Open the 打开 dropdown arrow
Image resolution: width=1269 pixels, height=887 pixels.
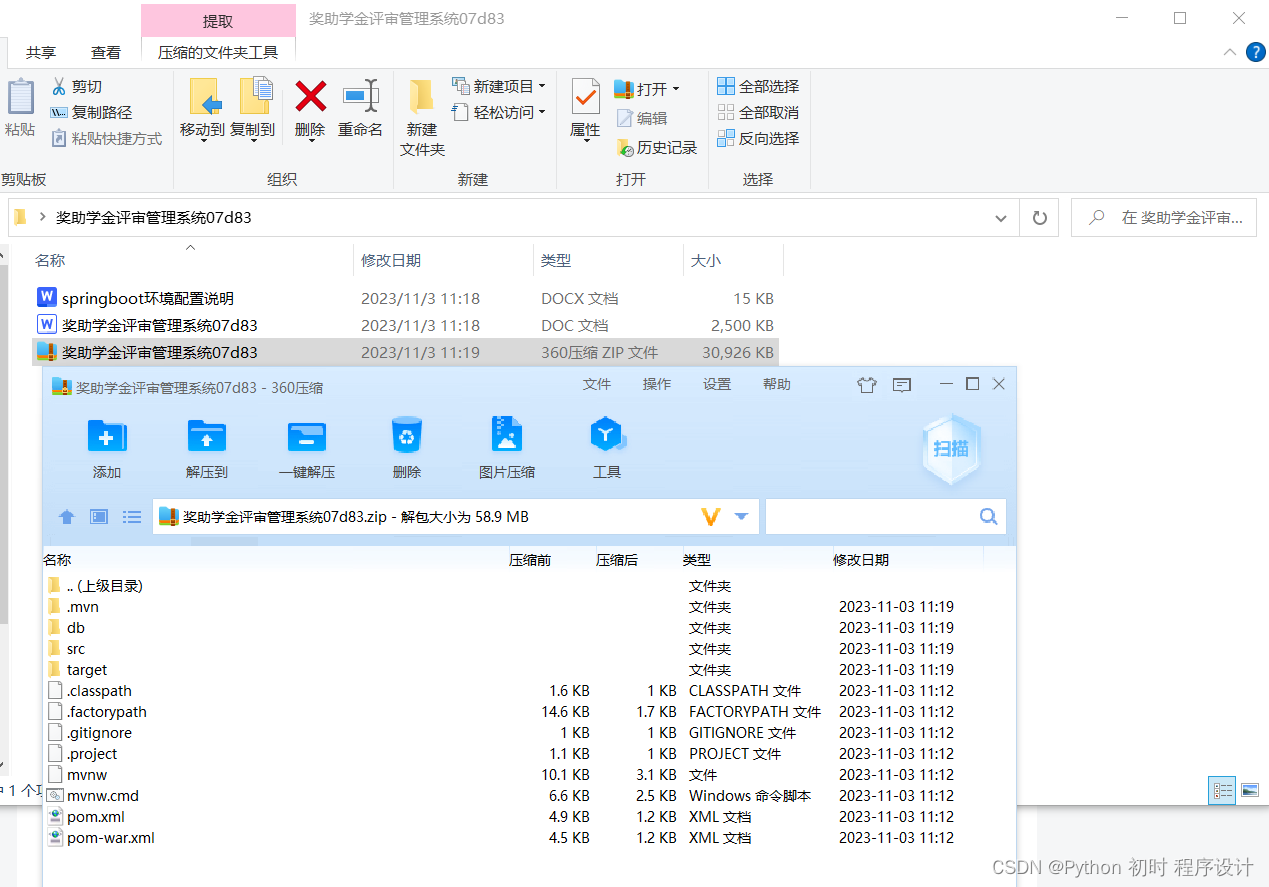coord(675,89)
